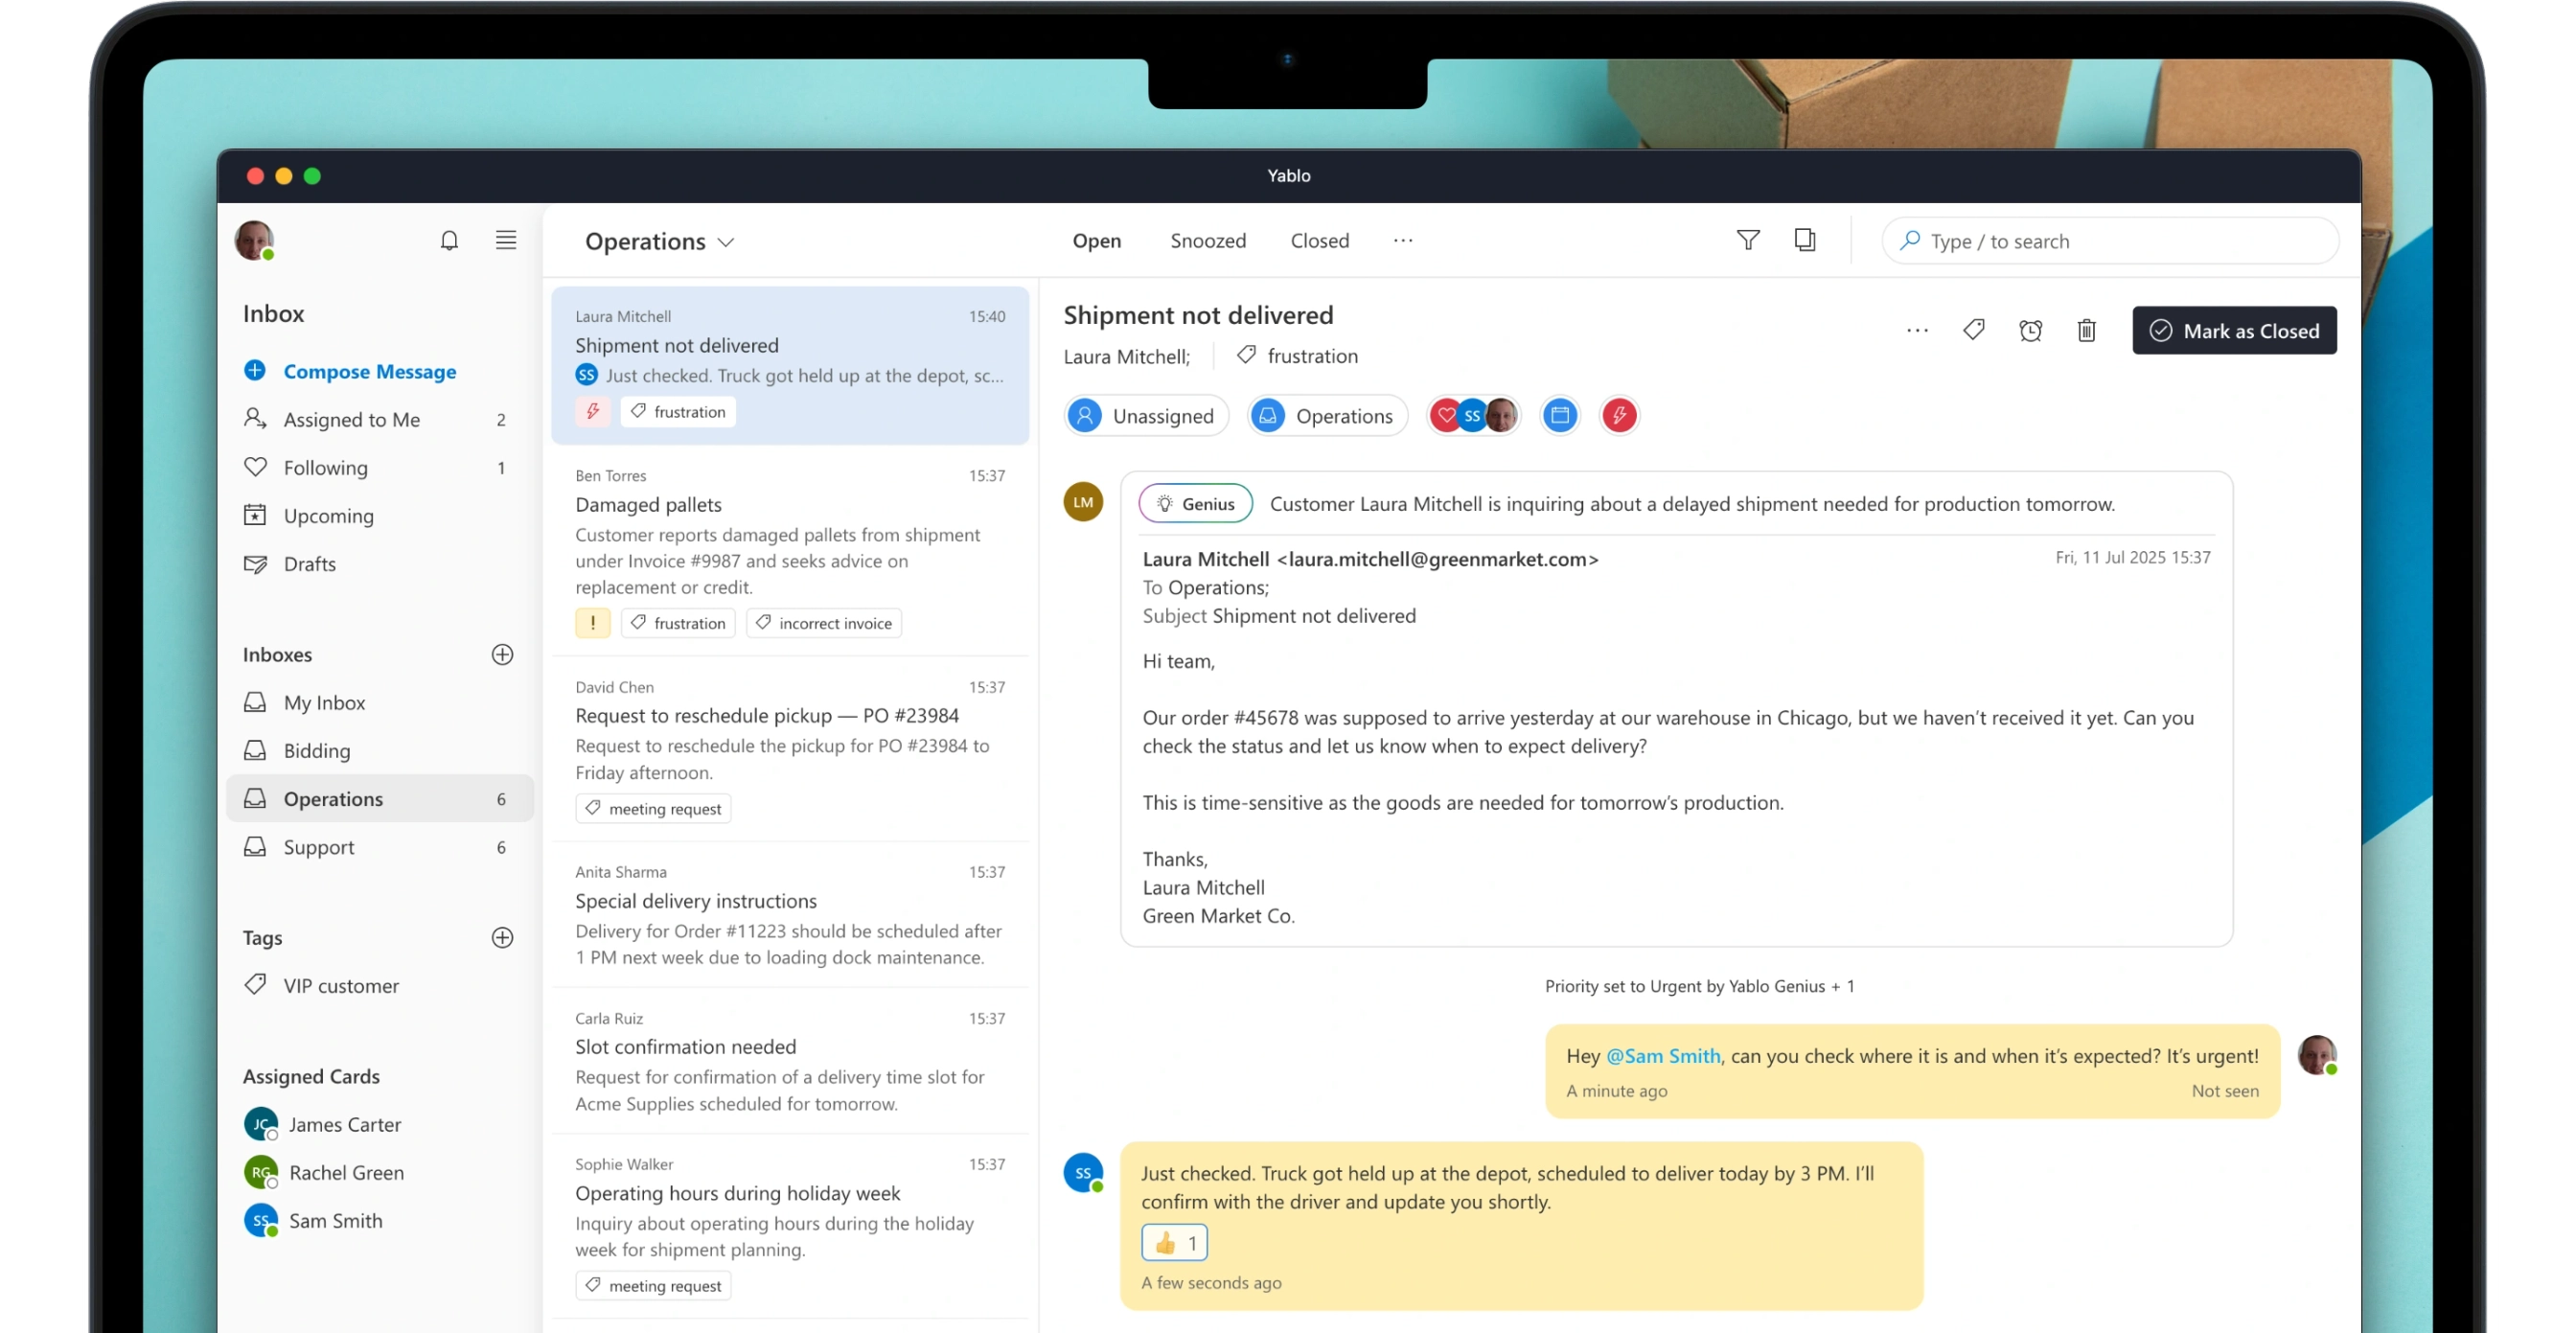Screen dimensions: 2576x1333
Task: Click the red urgent lightning icon
Action: [1619, 415]
